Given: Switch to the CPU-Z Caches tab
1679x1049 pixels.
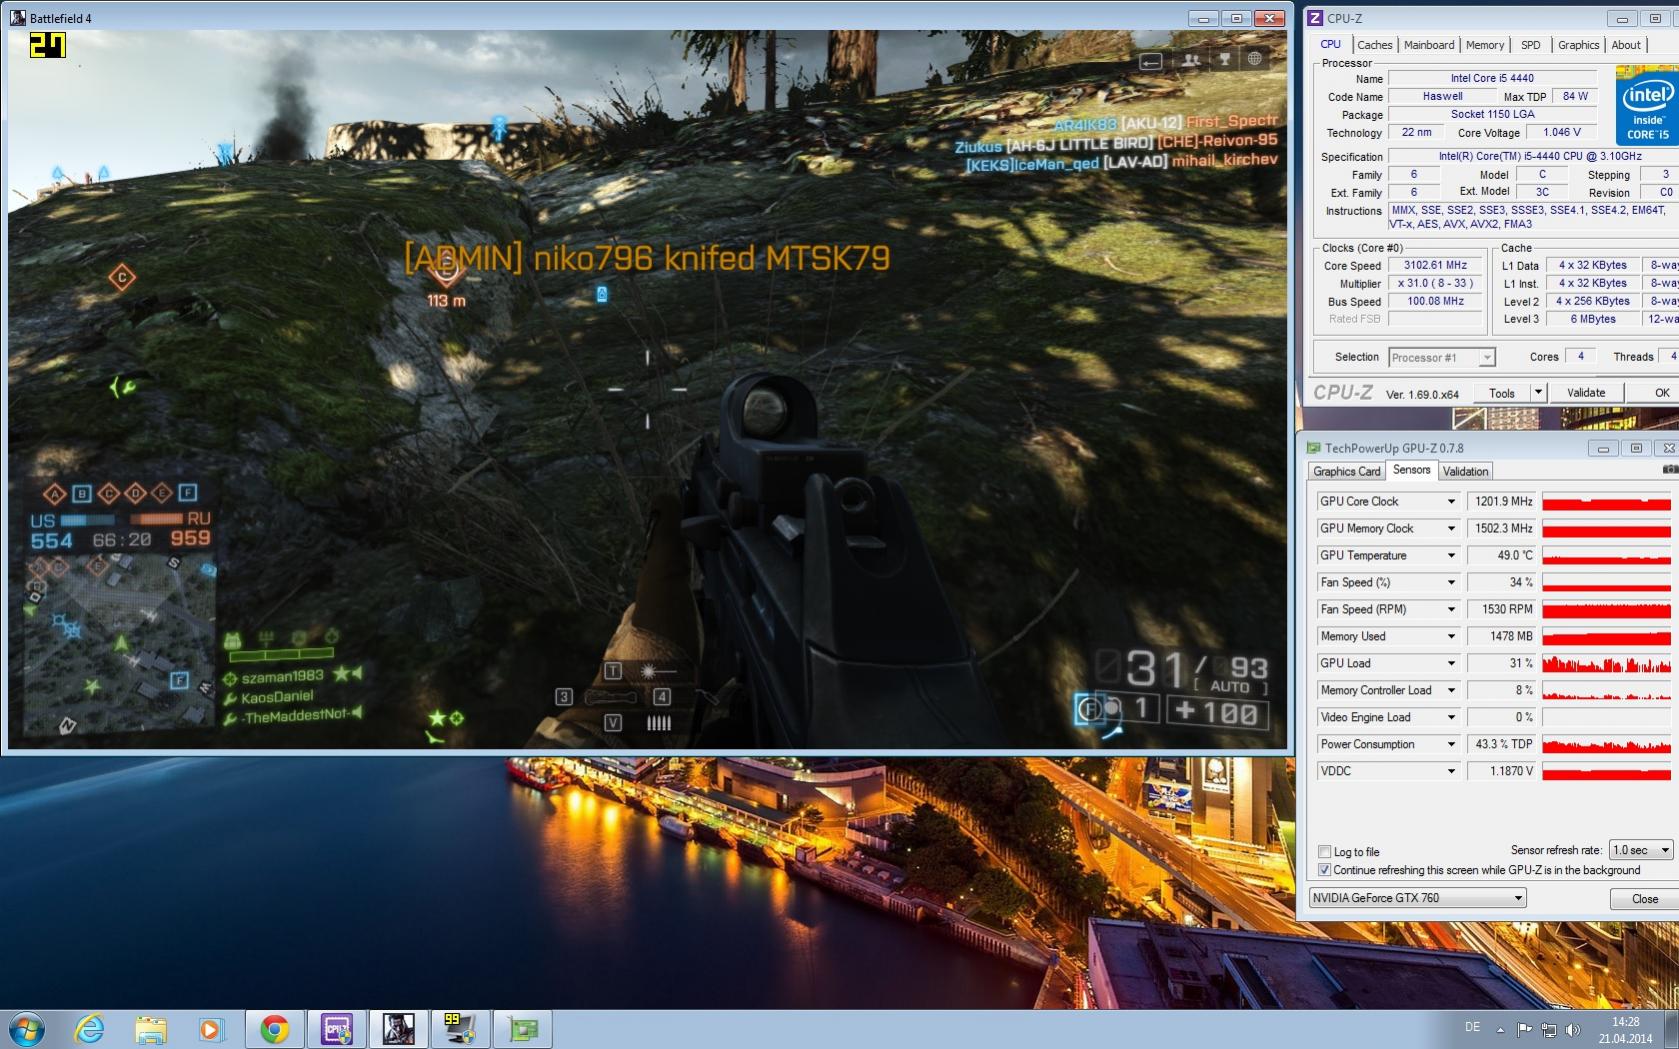Looking at the screenshot, I should pos(1374,45).
